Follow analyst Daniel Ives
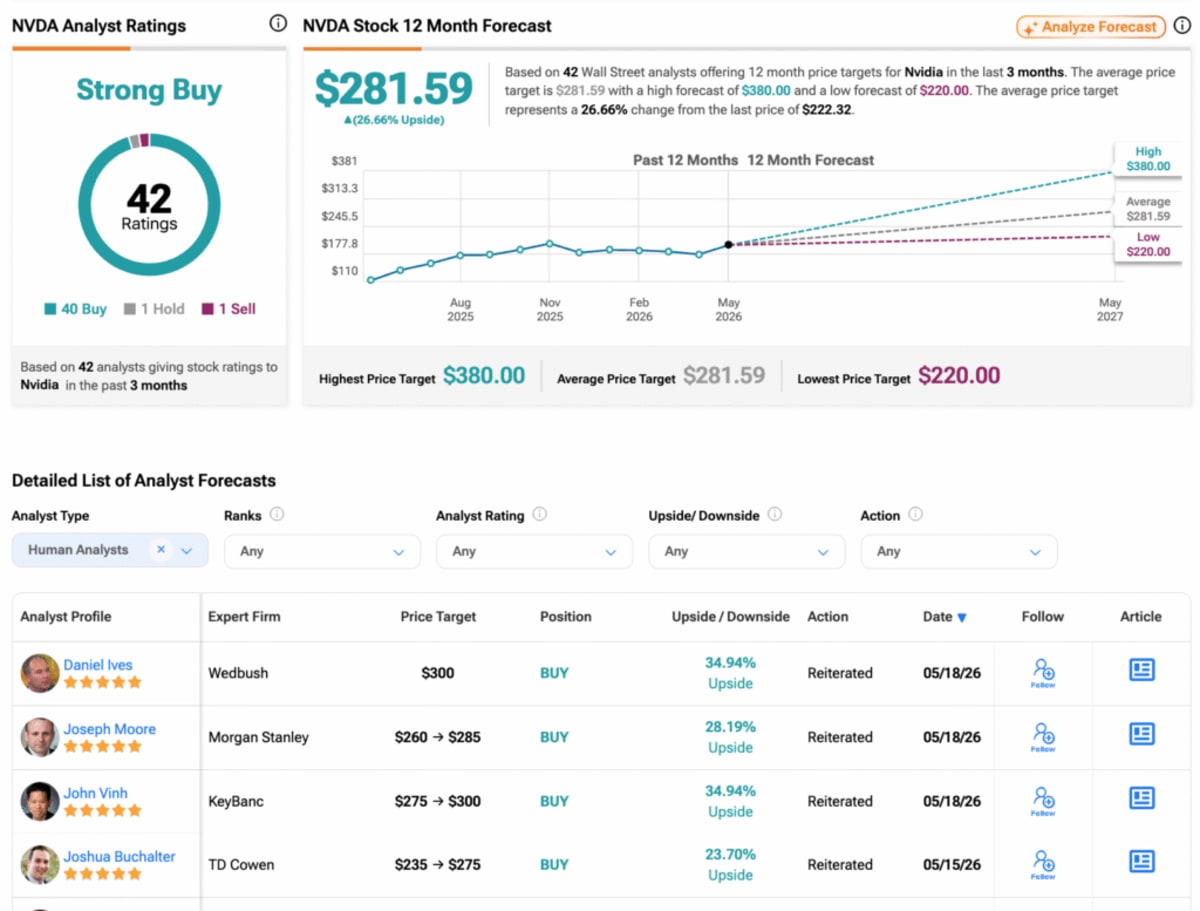 point(1043,673)
